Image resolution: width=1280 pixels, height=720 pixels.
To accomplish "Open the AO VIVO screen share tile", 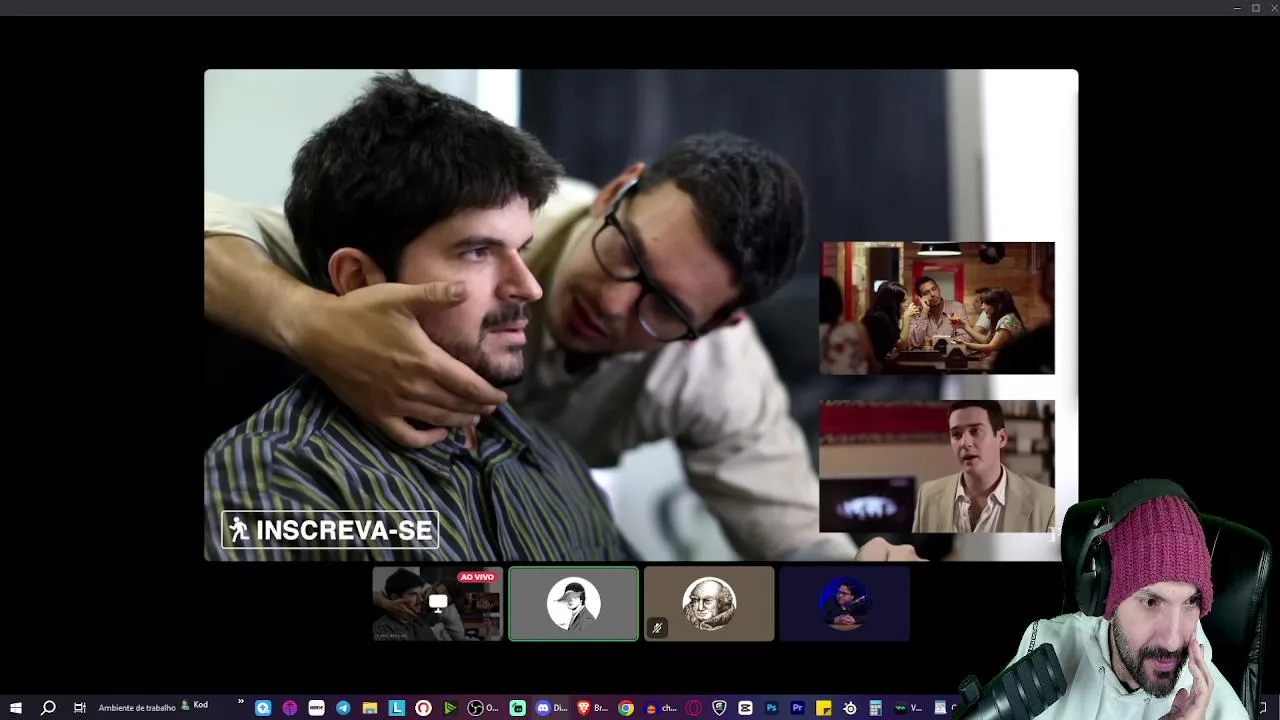I will [x=438, y=604].
